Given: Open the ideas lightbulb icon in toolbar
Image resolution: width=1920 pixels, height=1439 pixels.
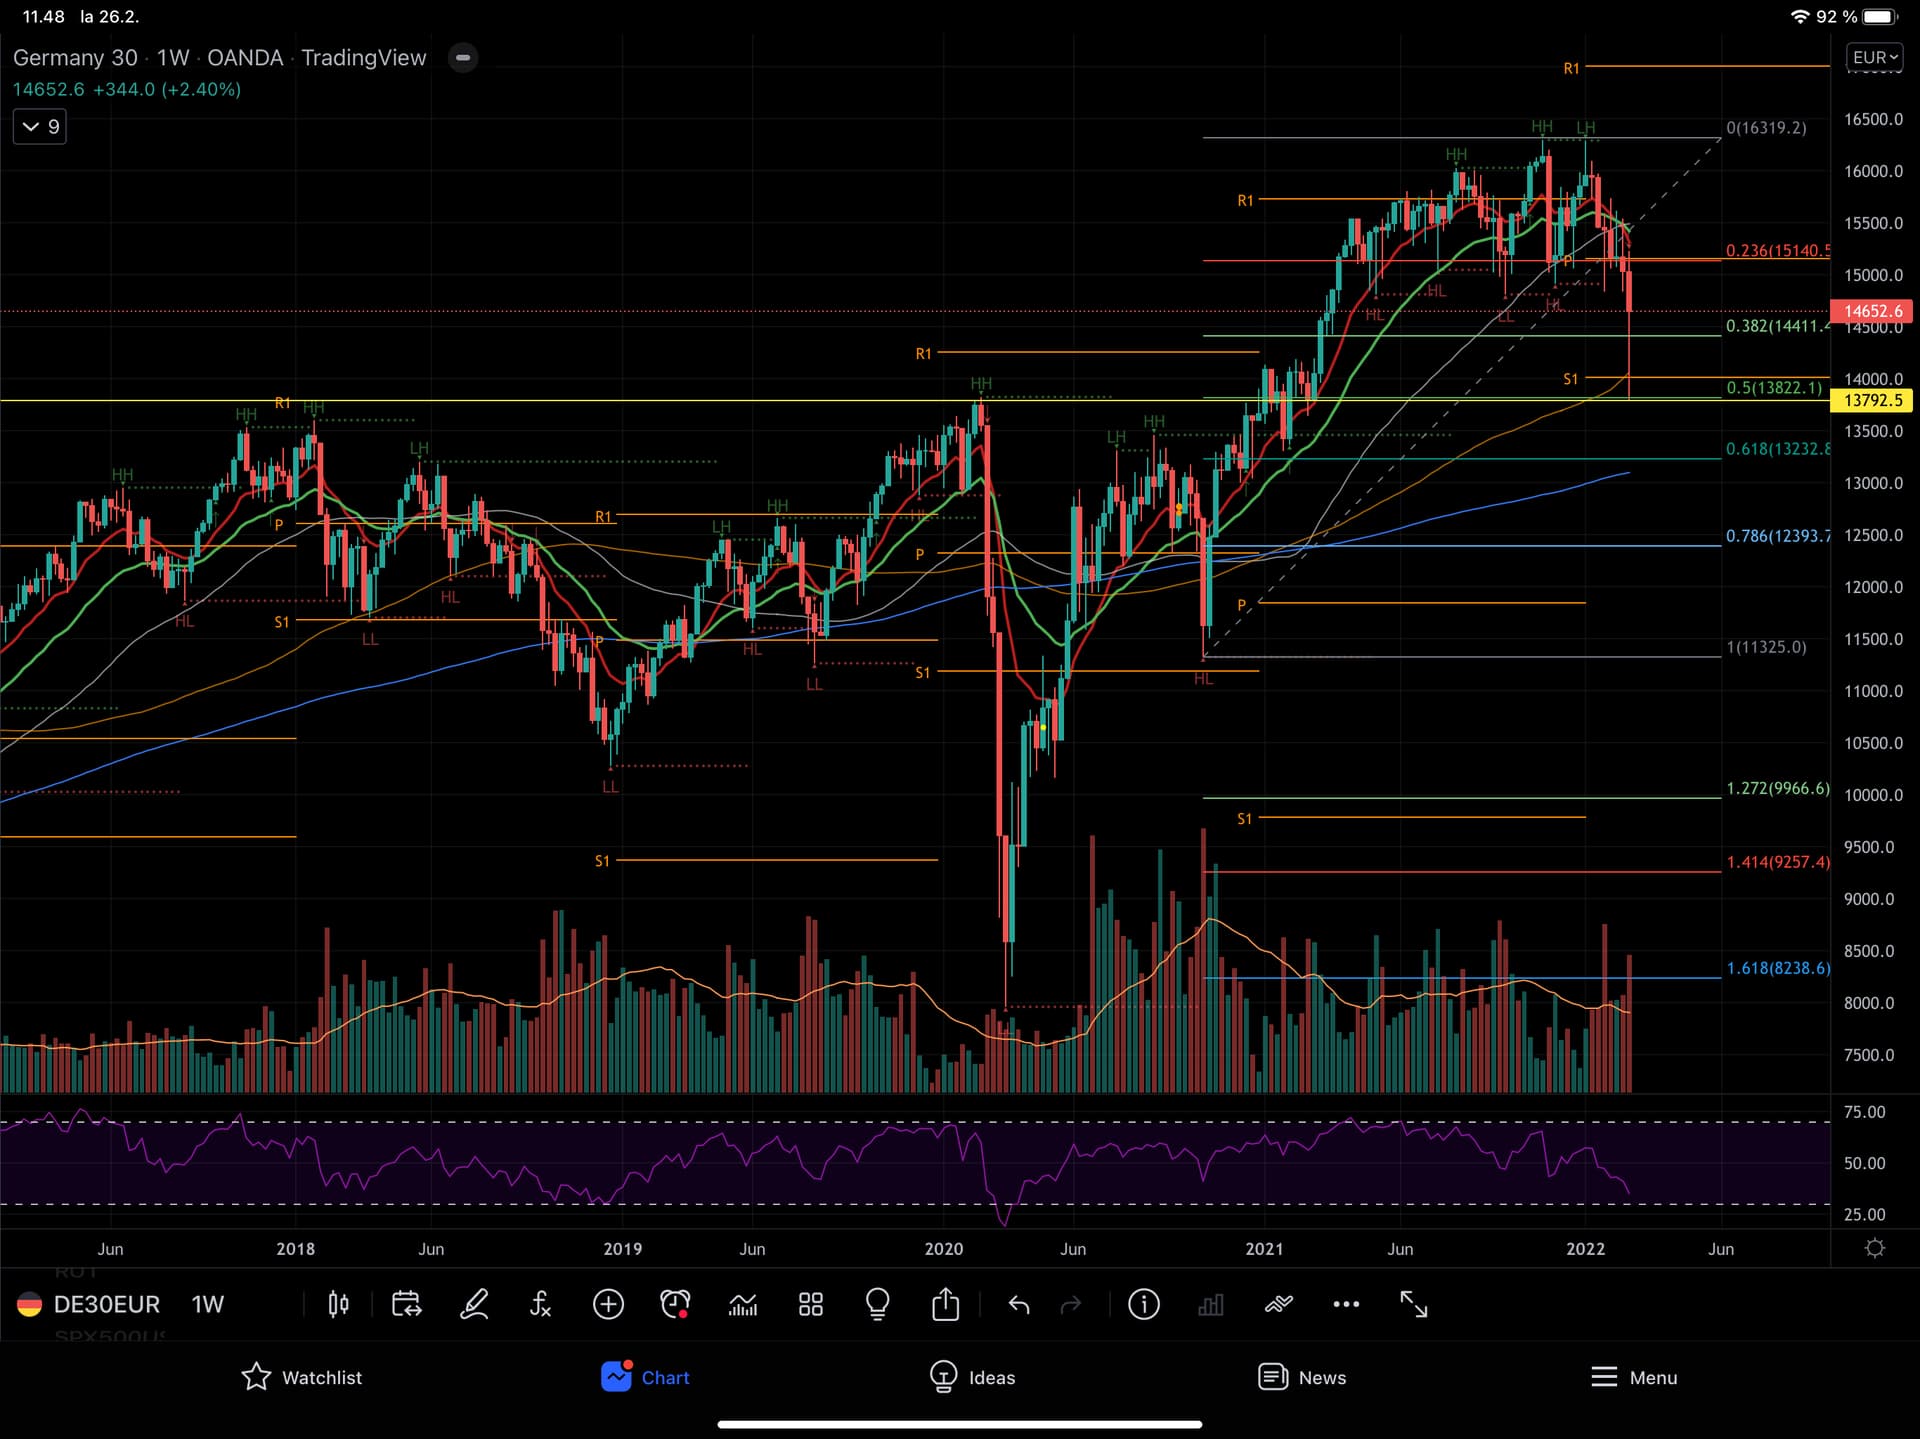Looking at the screenshot, I should (x=878, y=1304).
